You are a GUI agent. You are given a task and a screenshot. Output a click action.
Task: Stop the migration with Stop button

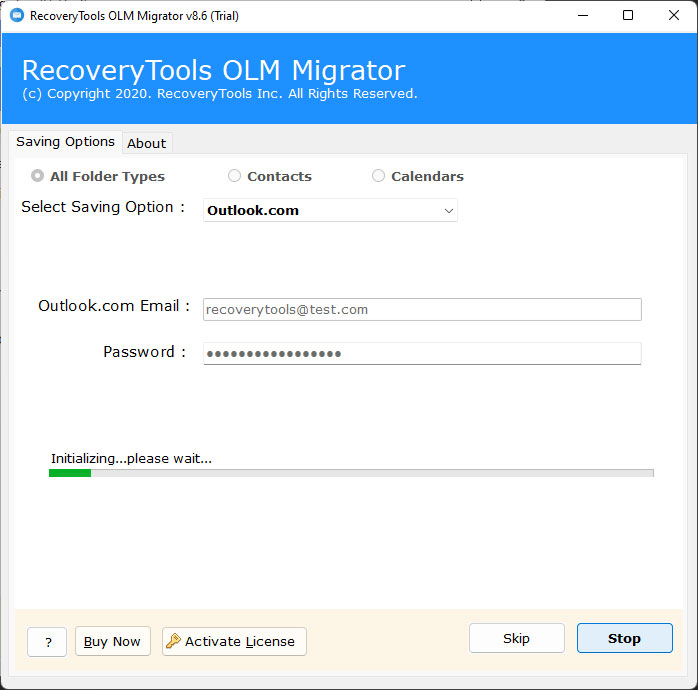pyautogui.click(x=625, y=638)
